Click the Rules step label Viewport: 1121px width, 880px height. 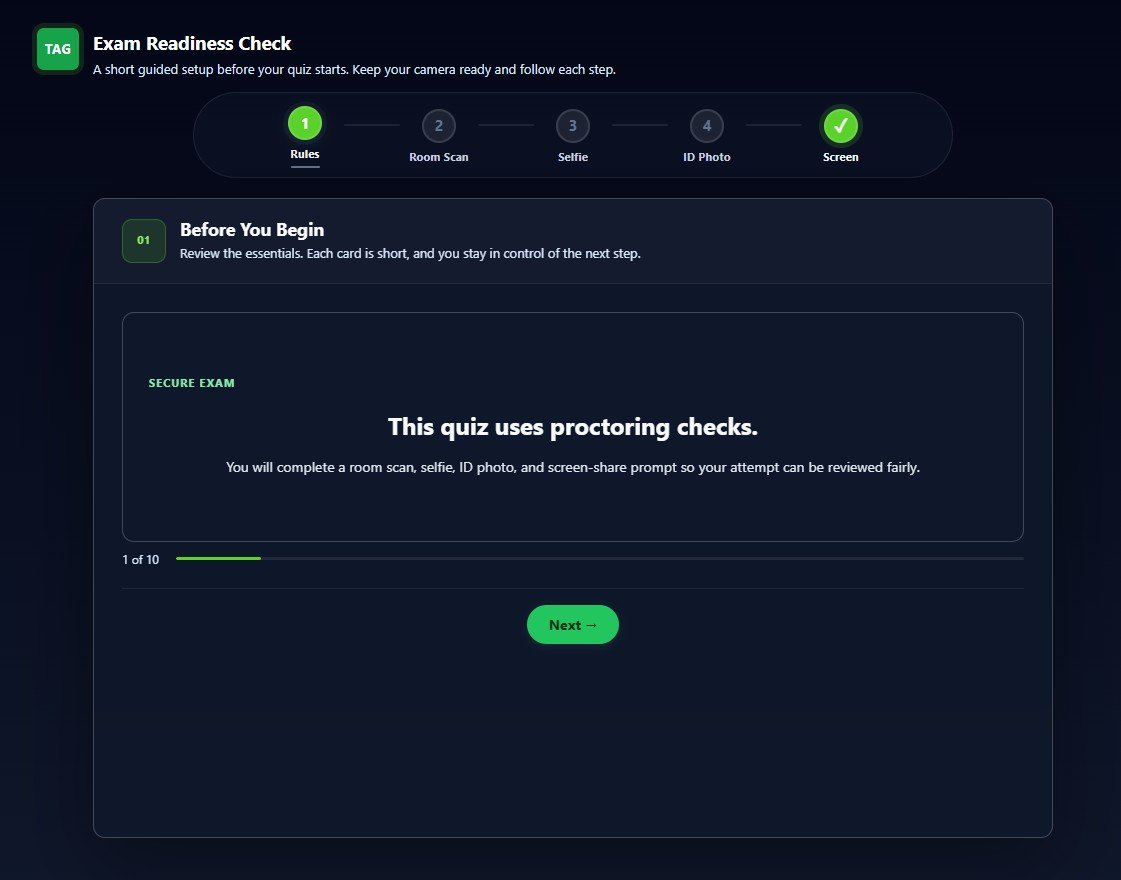305,154
